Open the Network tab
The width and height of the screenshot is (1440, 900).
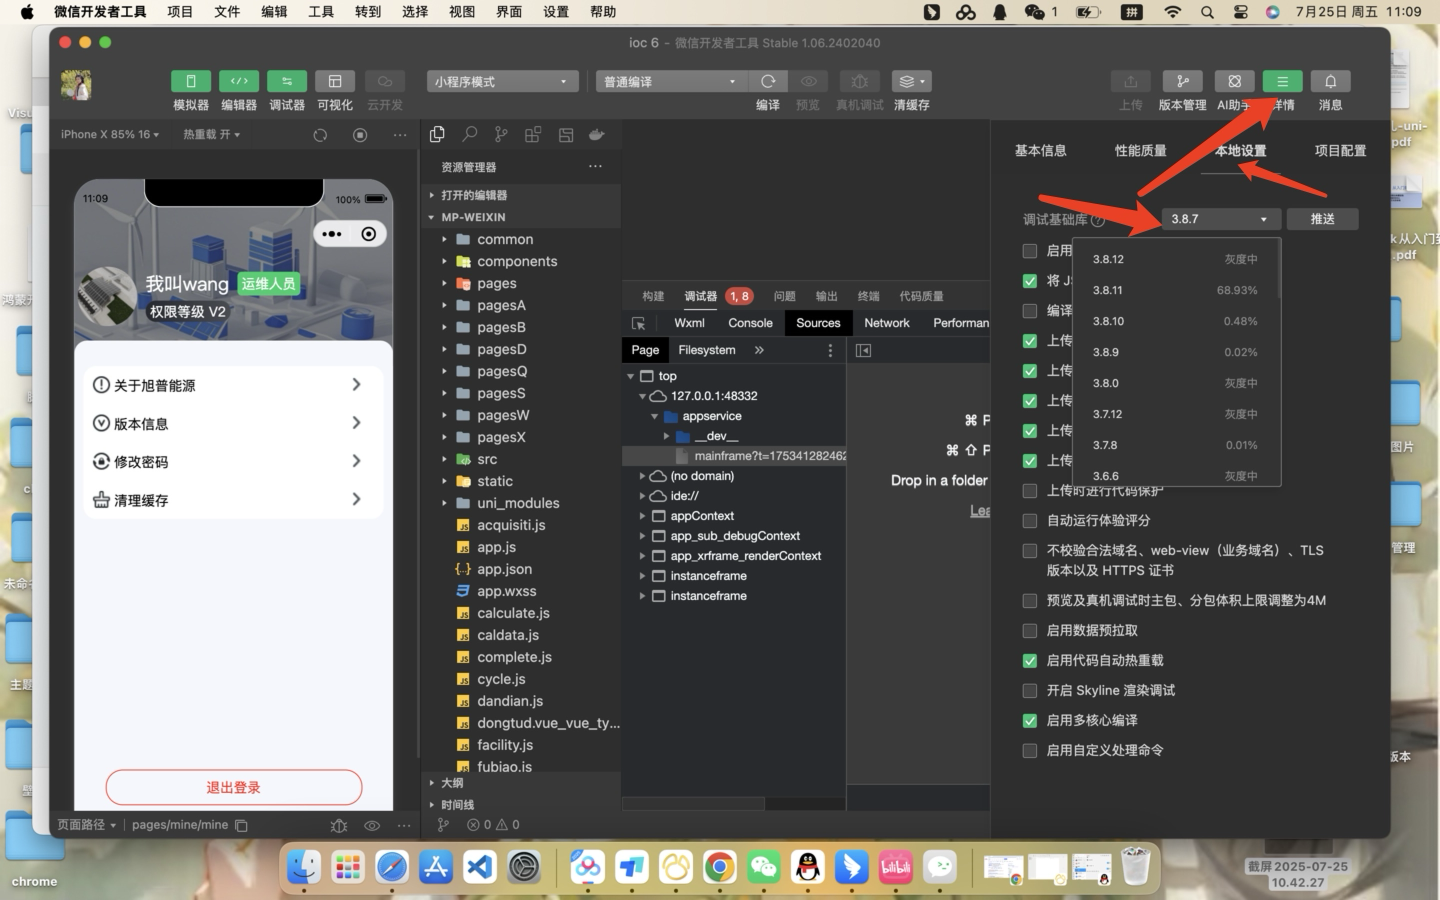point(887,323)
